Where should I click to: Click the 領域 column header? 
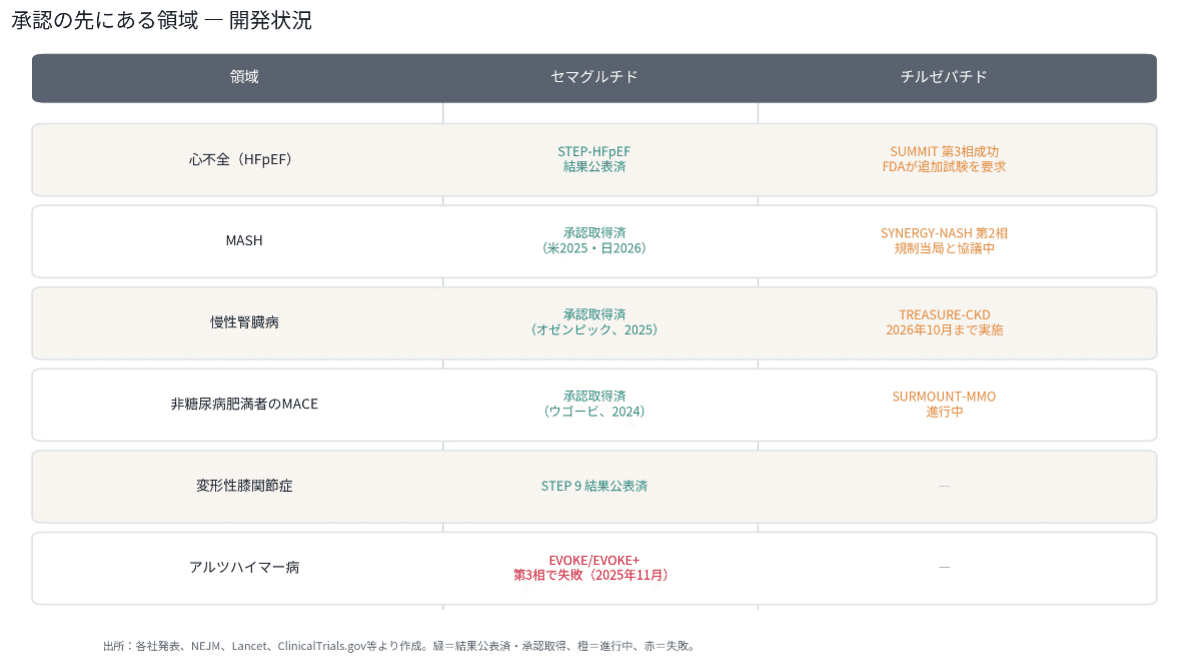pos(245,77)
